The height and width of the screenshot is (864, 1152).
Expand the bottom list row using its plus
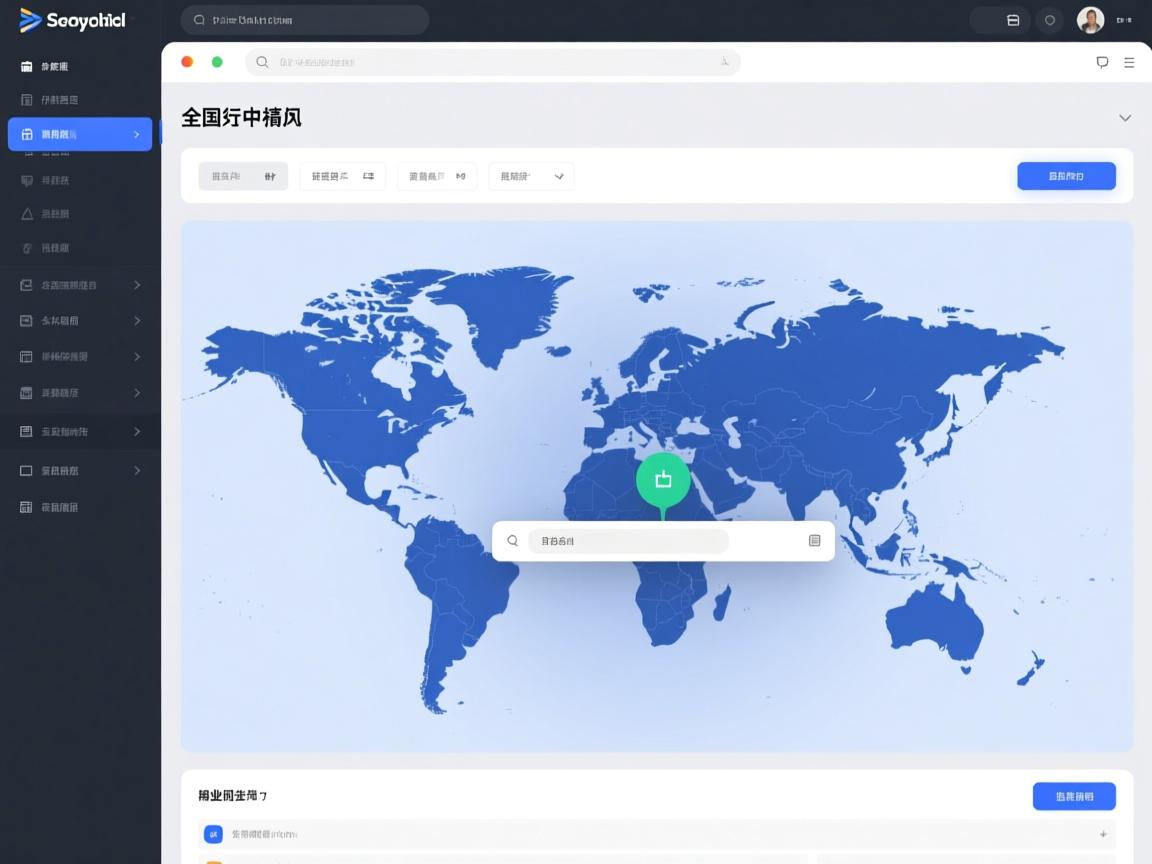(1102, 833)
